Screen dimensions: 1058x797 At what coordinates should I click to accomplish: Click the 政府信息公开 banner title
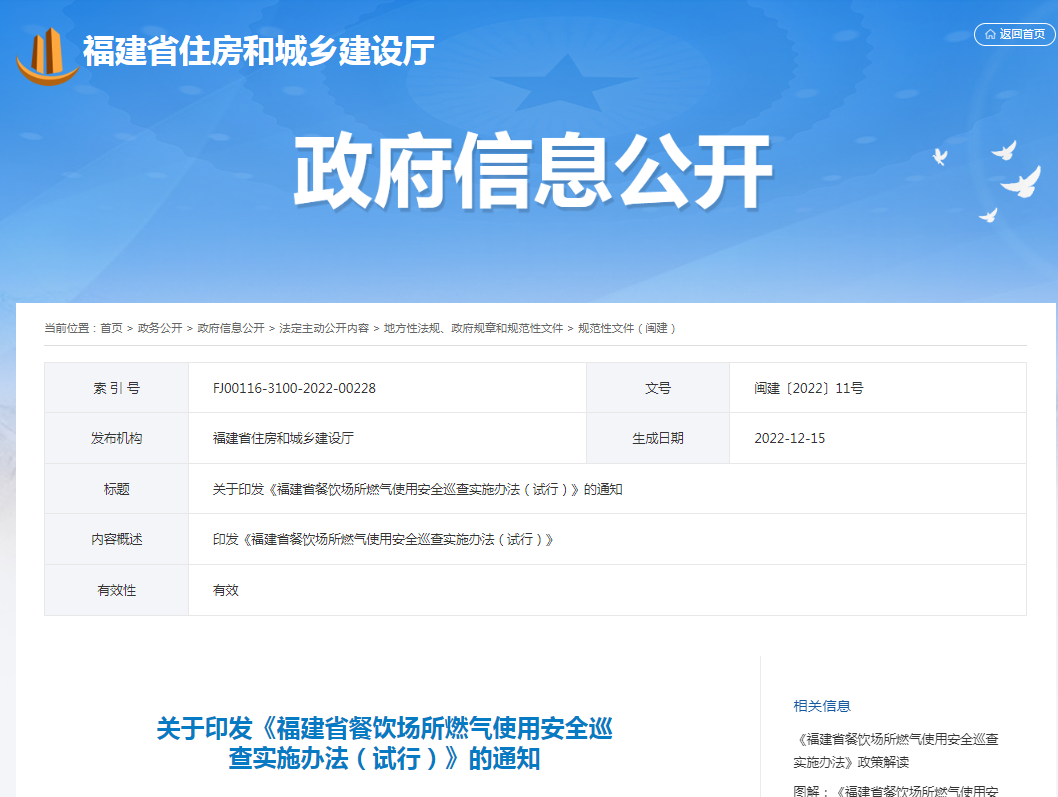click(x=529, y=168)
